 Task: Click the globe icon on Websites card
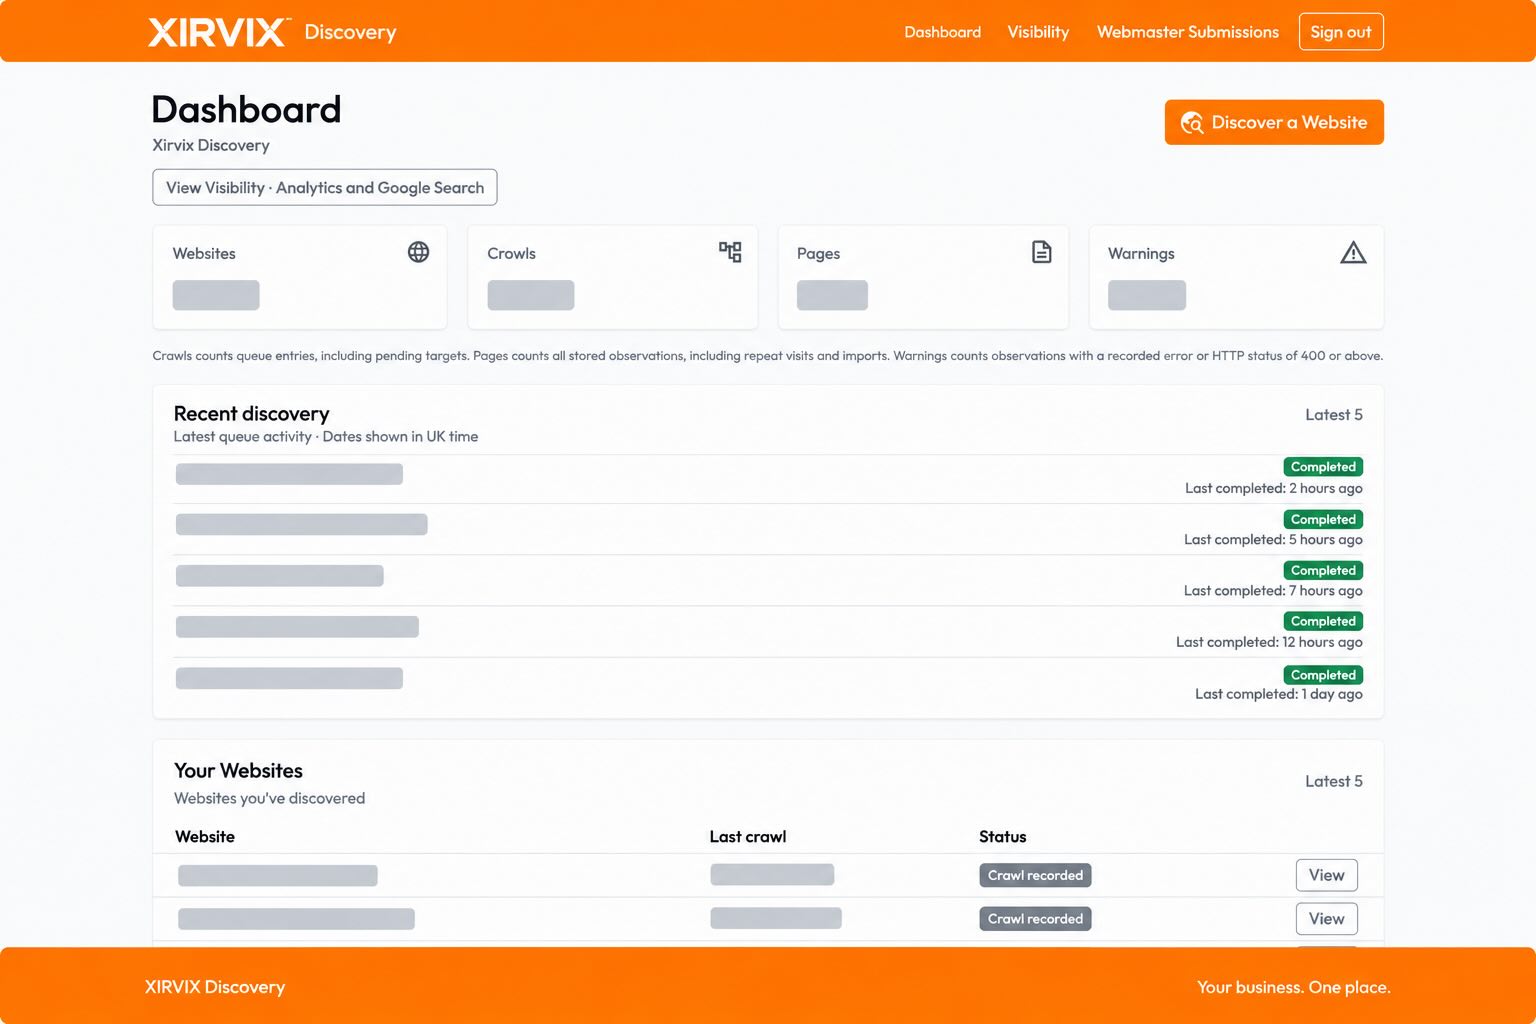tap(418, 252)
